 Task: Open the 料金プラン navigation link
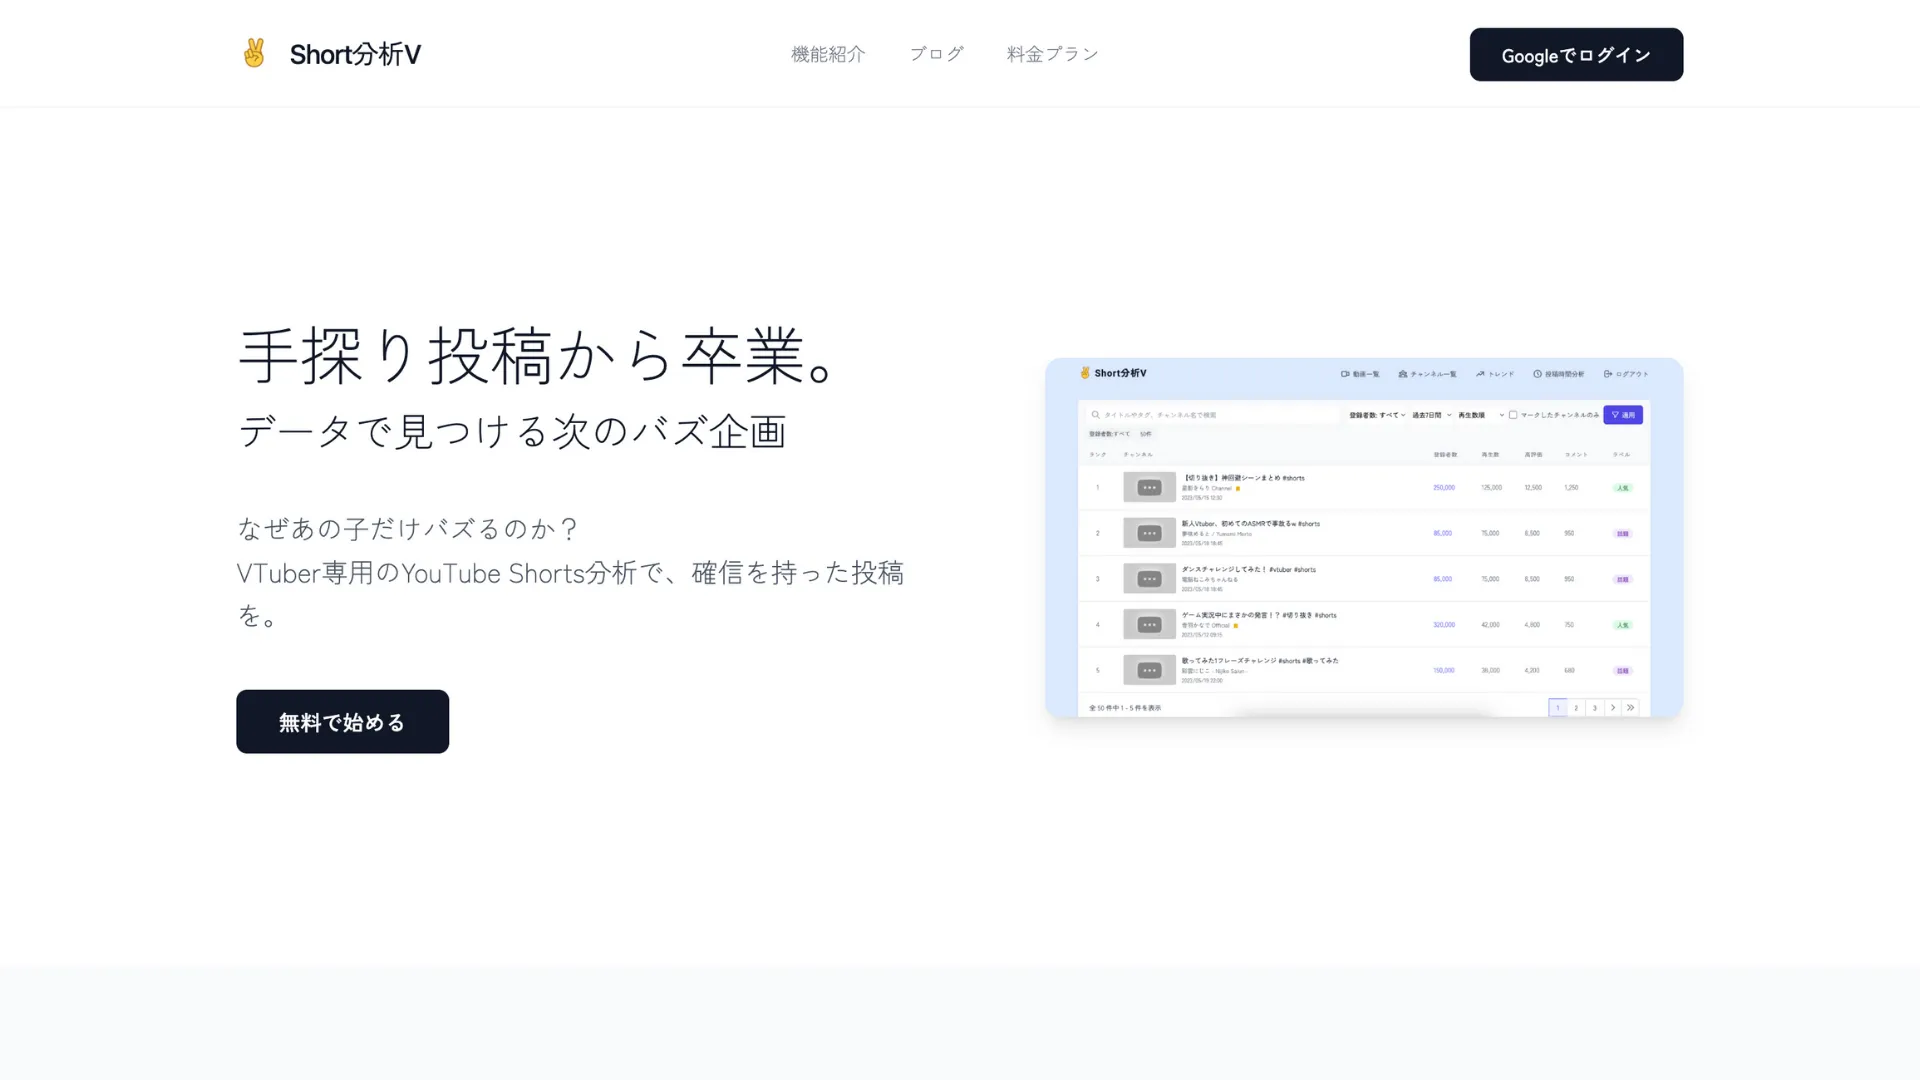(x=1053, y=54)
